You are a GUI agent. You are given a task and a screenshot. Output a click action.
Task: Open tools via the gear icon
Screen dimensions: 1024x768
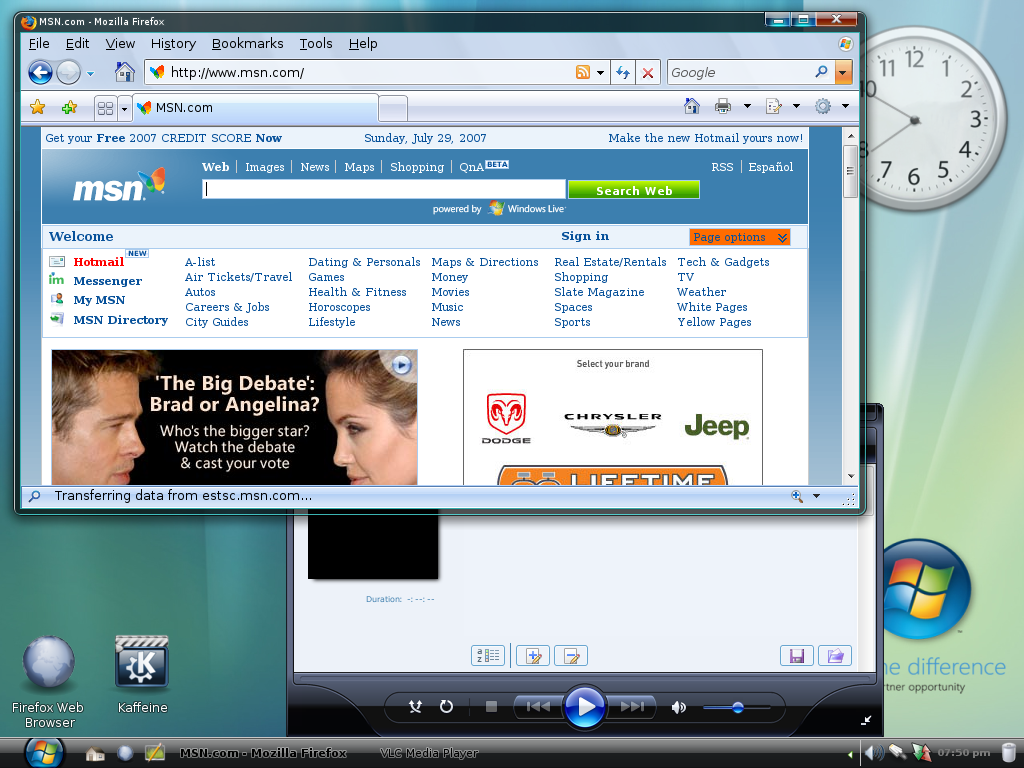pyautogui.click(x=823, y=106)
